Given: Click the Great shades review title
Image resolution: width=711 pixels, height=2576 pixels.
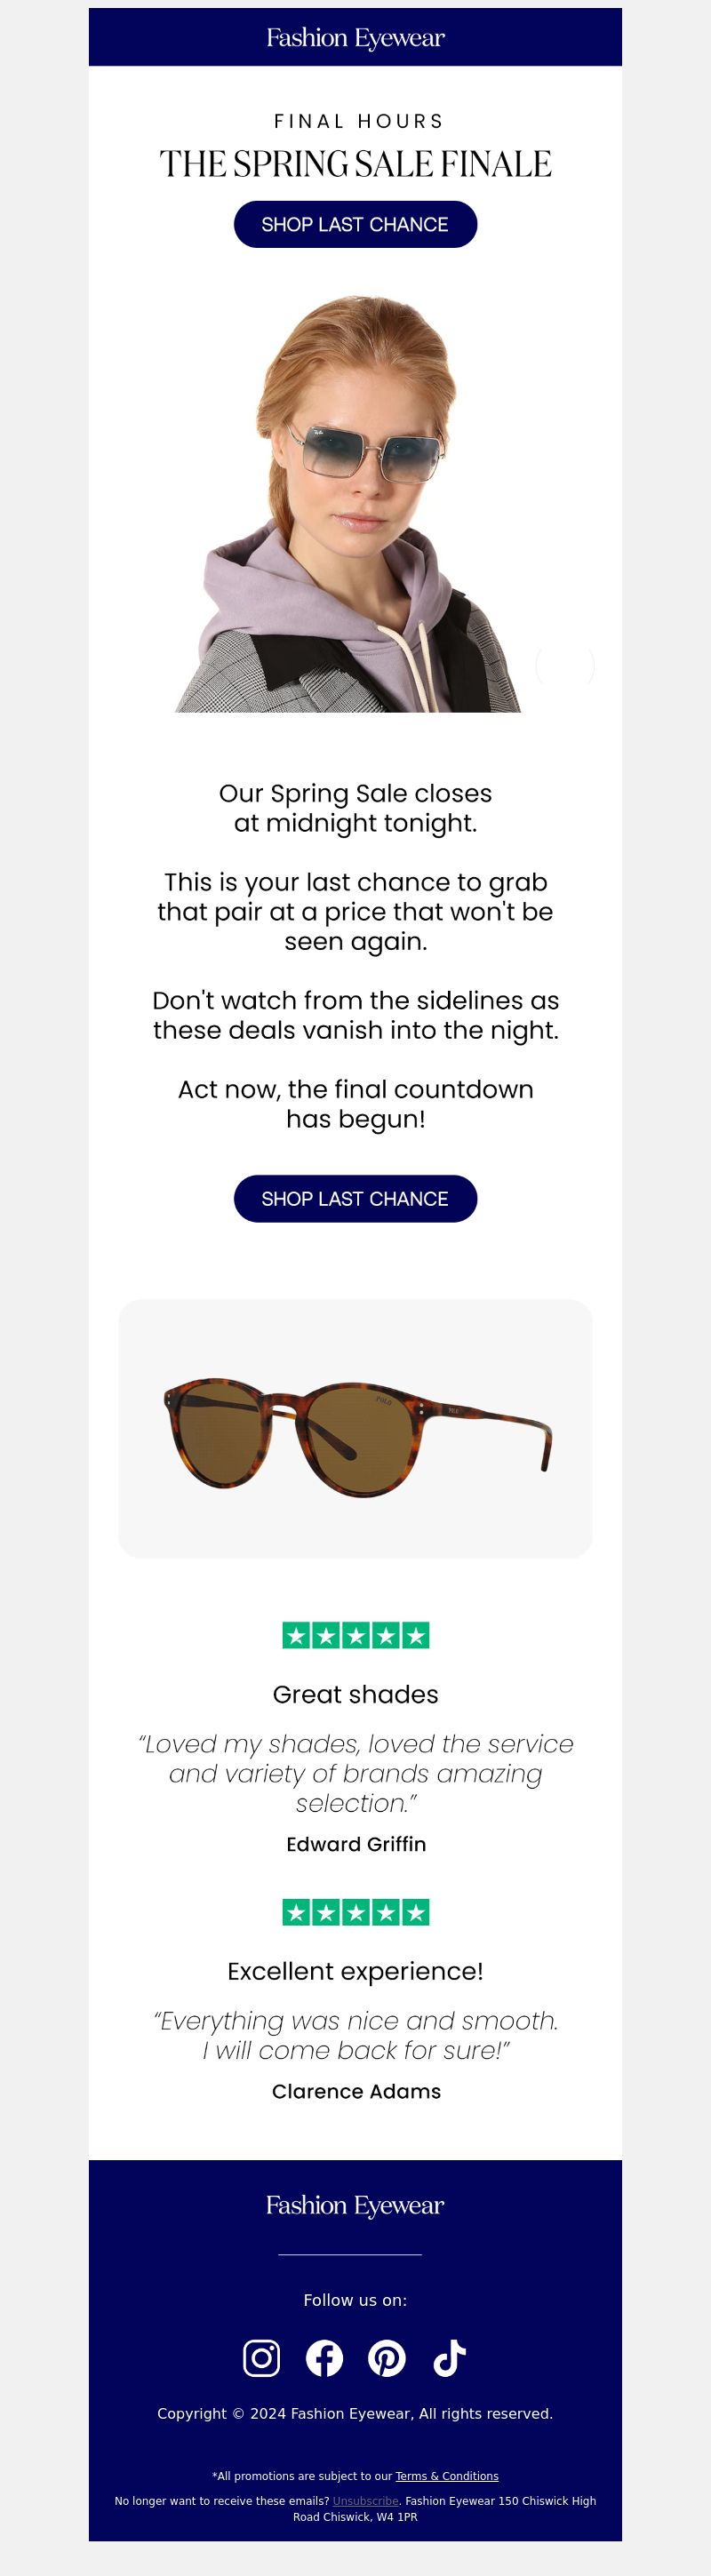Looking at the screenshot, I should pos(356,1694).
